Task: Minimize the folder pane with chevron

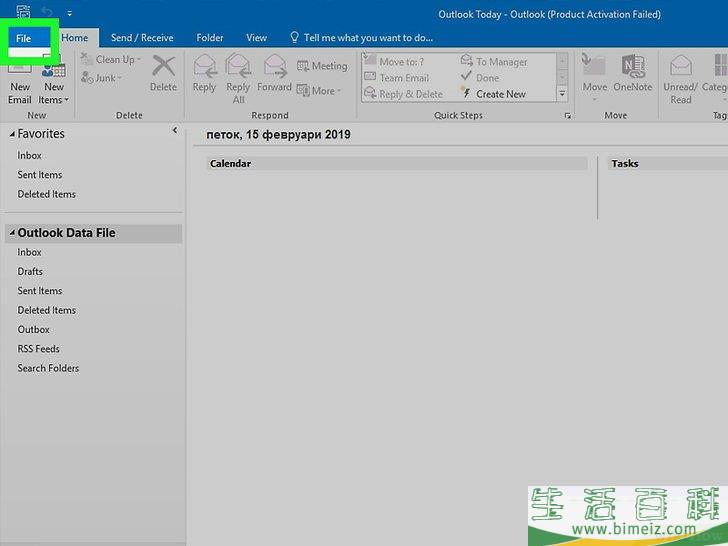Action: point(175,131)
